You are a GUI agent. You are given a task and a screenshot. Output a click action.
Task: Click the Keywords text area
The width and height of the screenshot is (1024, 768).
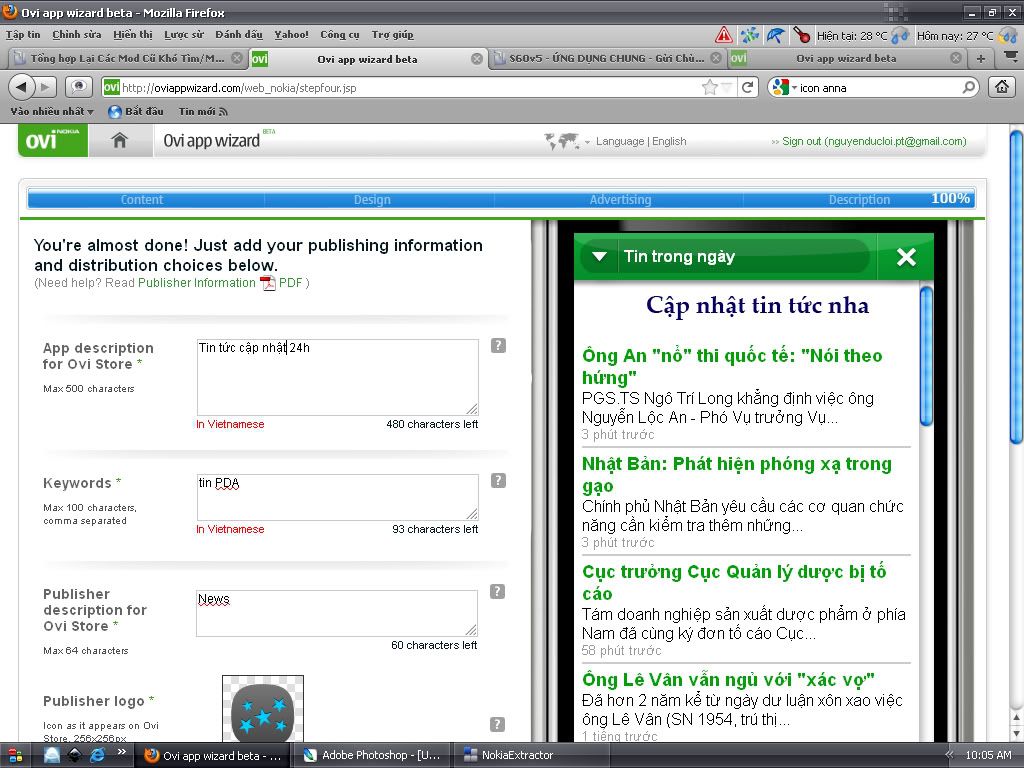(x=338, y=497)
